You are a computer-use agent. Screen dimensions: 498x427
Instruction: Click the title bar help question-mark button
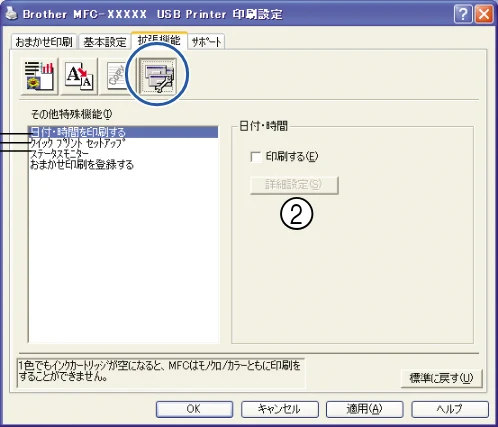(x=463, y=14)
